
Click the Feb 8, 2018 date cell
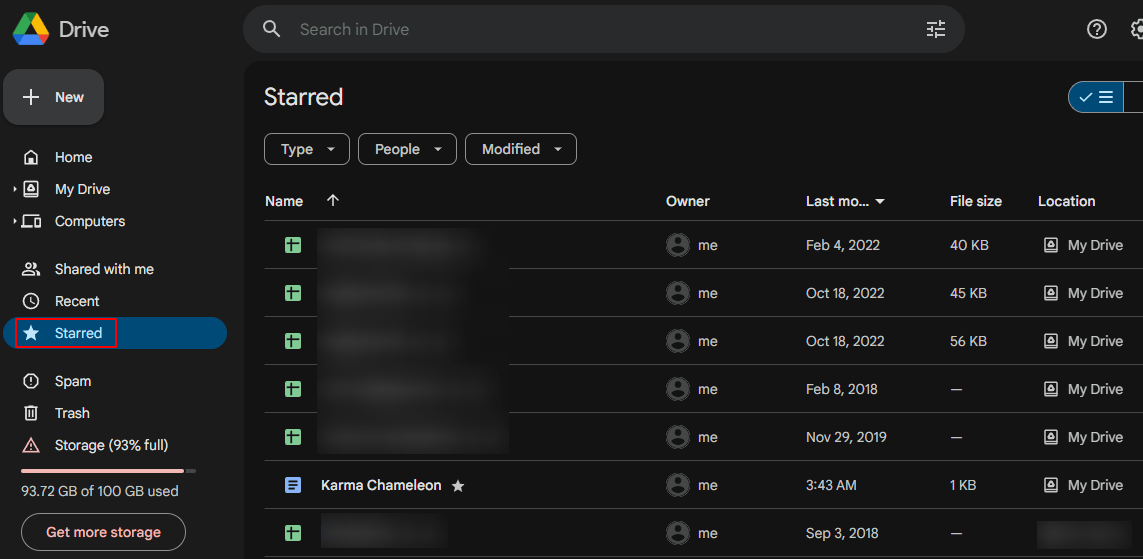pos(841,389)
